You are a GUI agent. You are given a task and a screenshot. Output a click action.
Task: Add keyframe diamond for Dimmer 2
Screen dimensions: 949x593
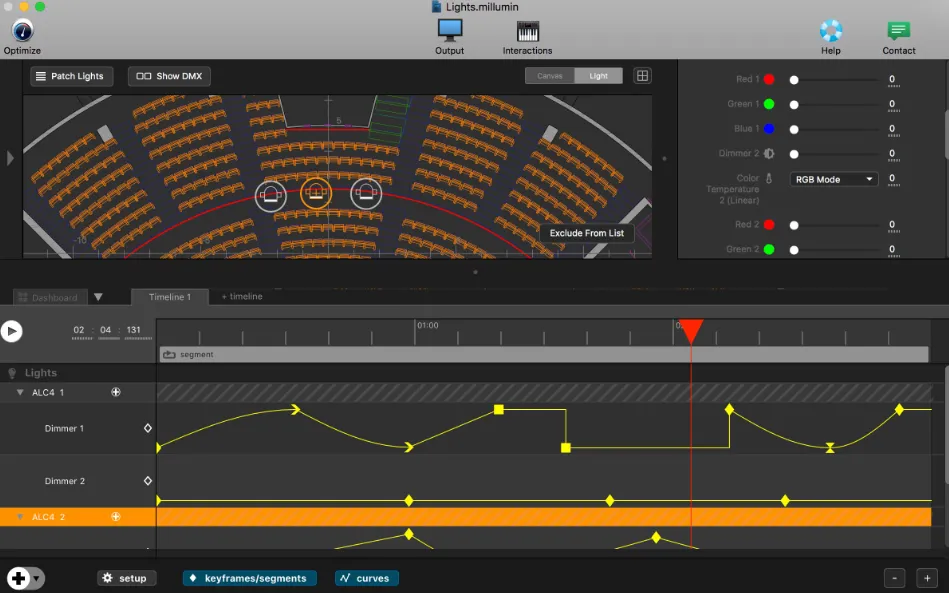coord(148,480)
